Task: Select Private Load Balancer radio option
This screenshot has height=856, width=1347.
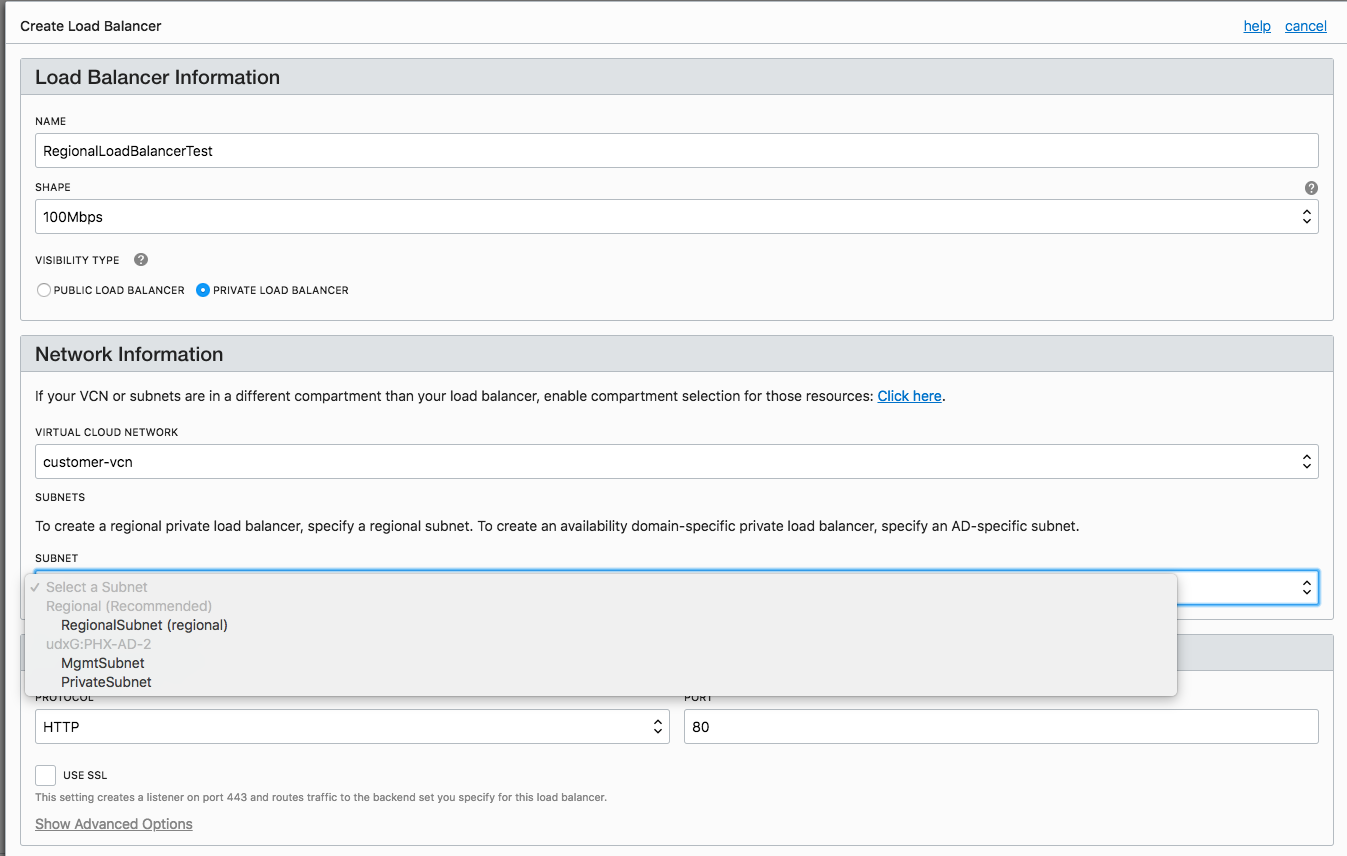Action: [203, 290]
